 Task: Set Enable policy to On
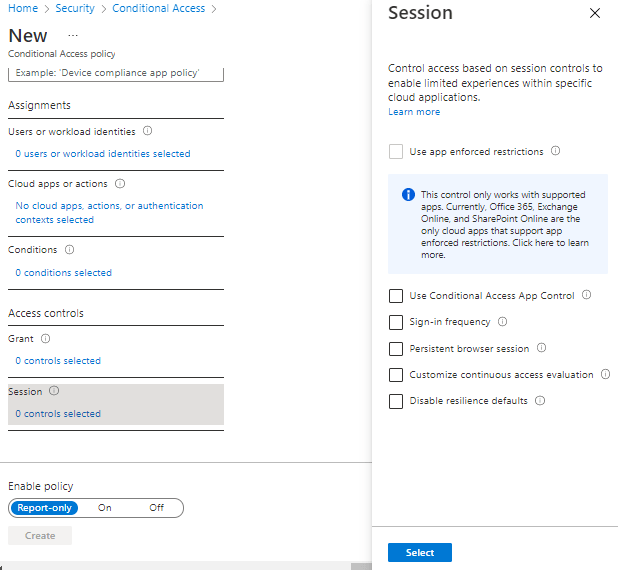point(105,508)
